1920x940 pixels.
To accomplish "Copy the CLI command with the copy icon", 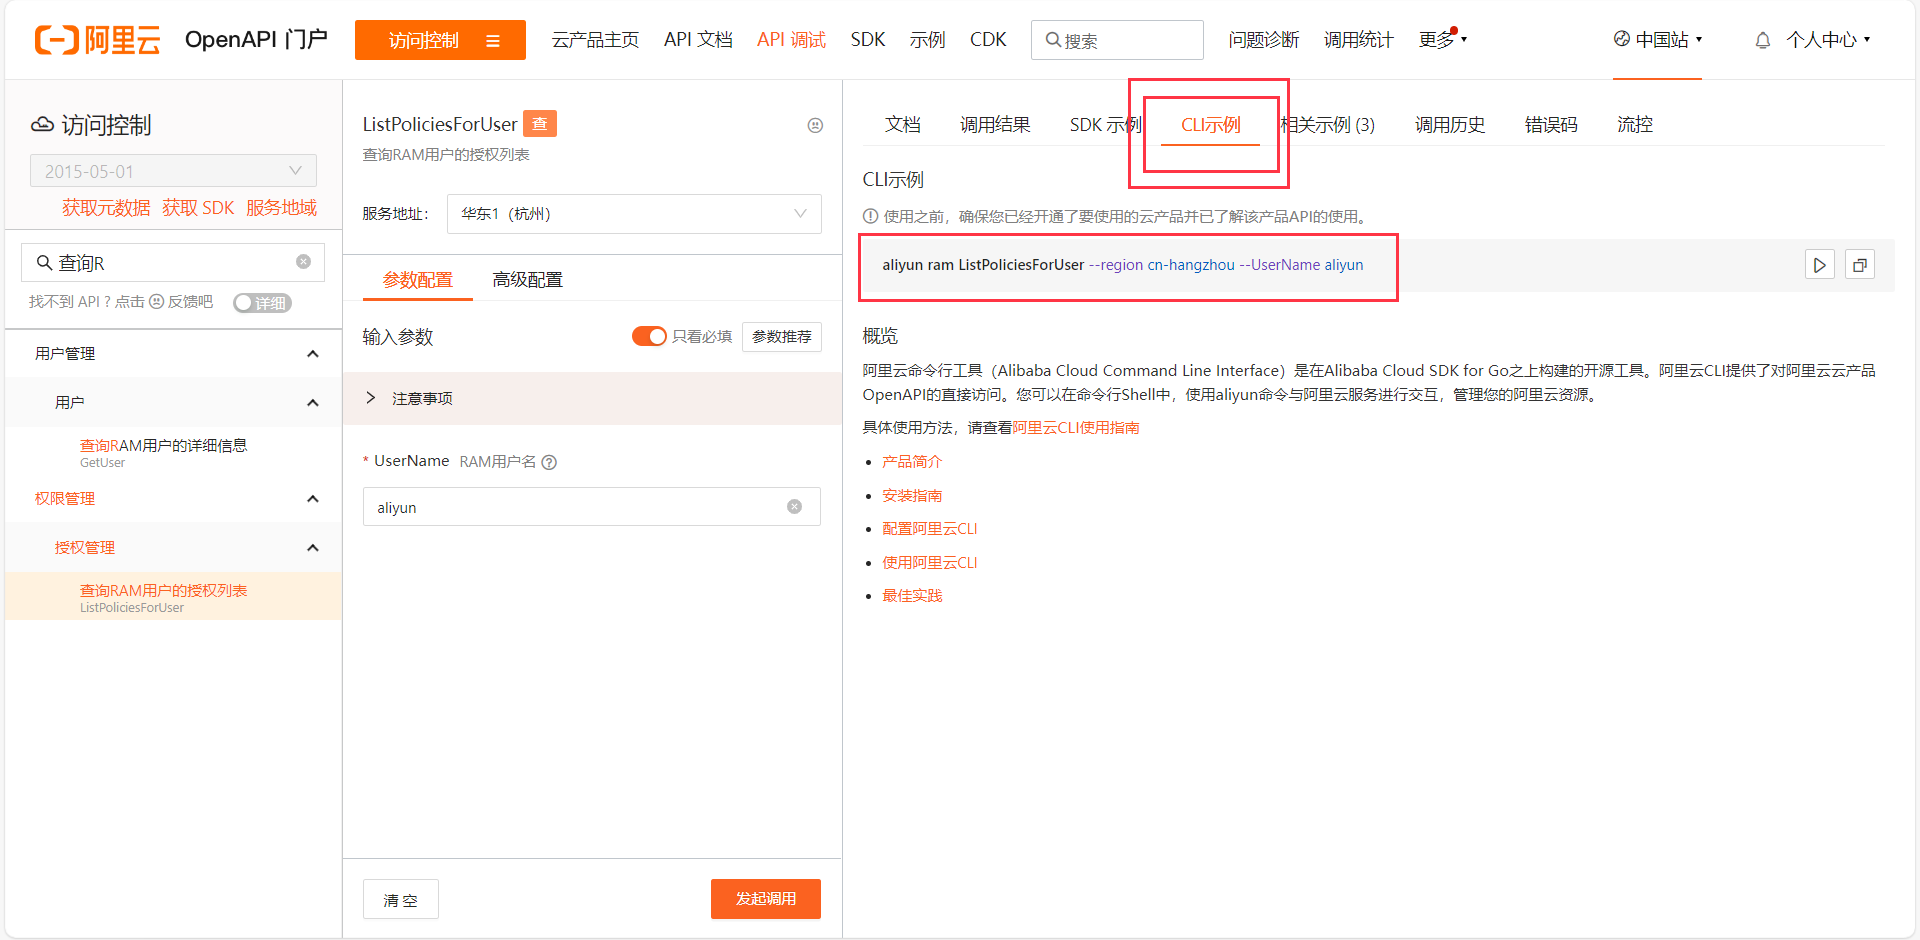I will [1859, 265].
